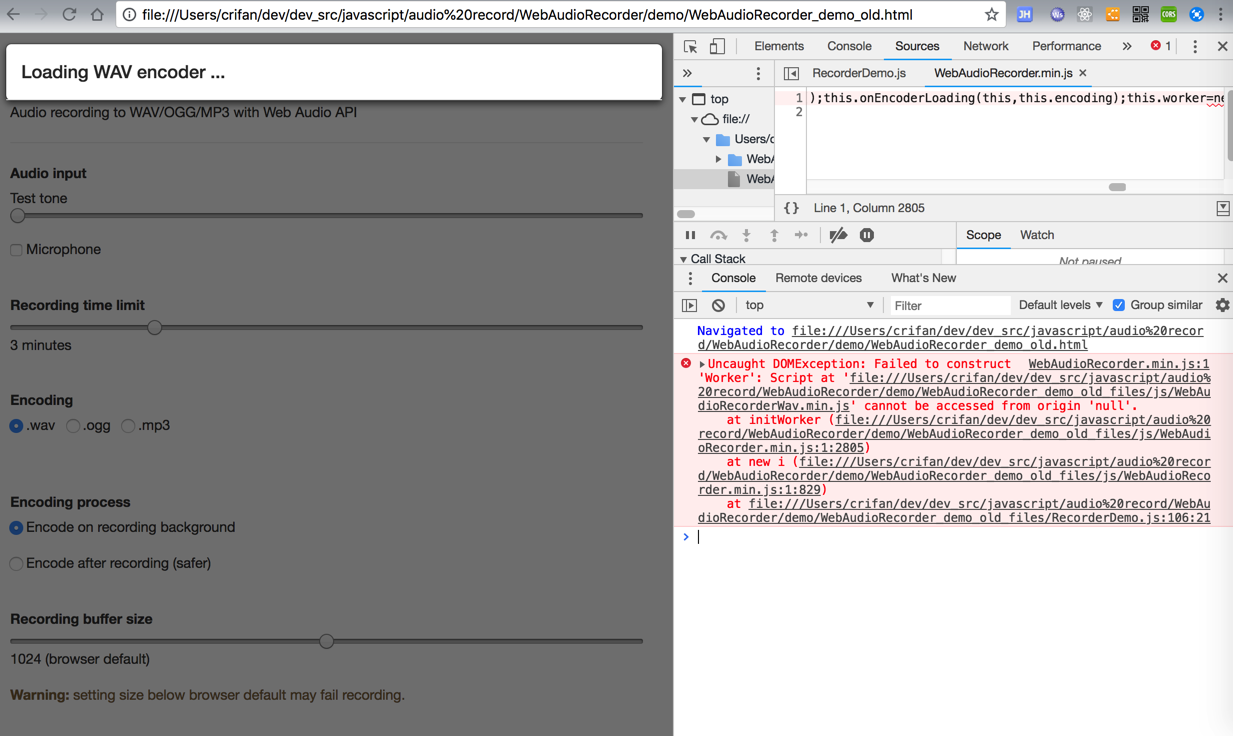This screenshot has height=736, width=1233.
Task: Show the console sidebar
Action: click(x=690, y=305)
